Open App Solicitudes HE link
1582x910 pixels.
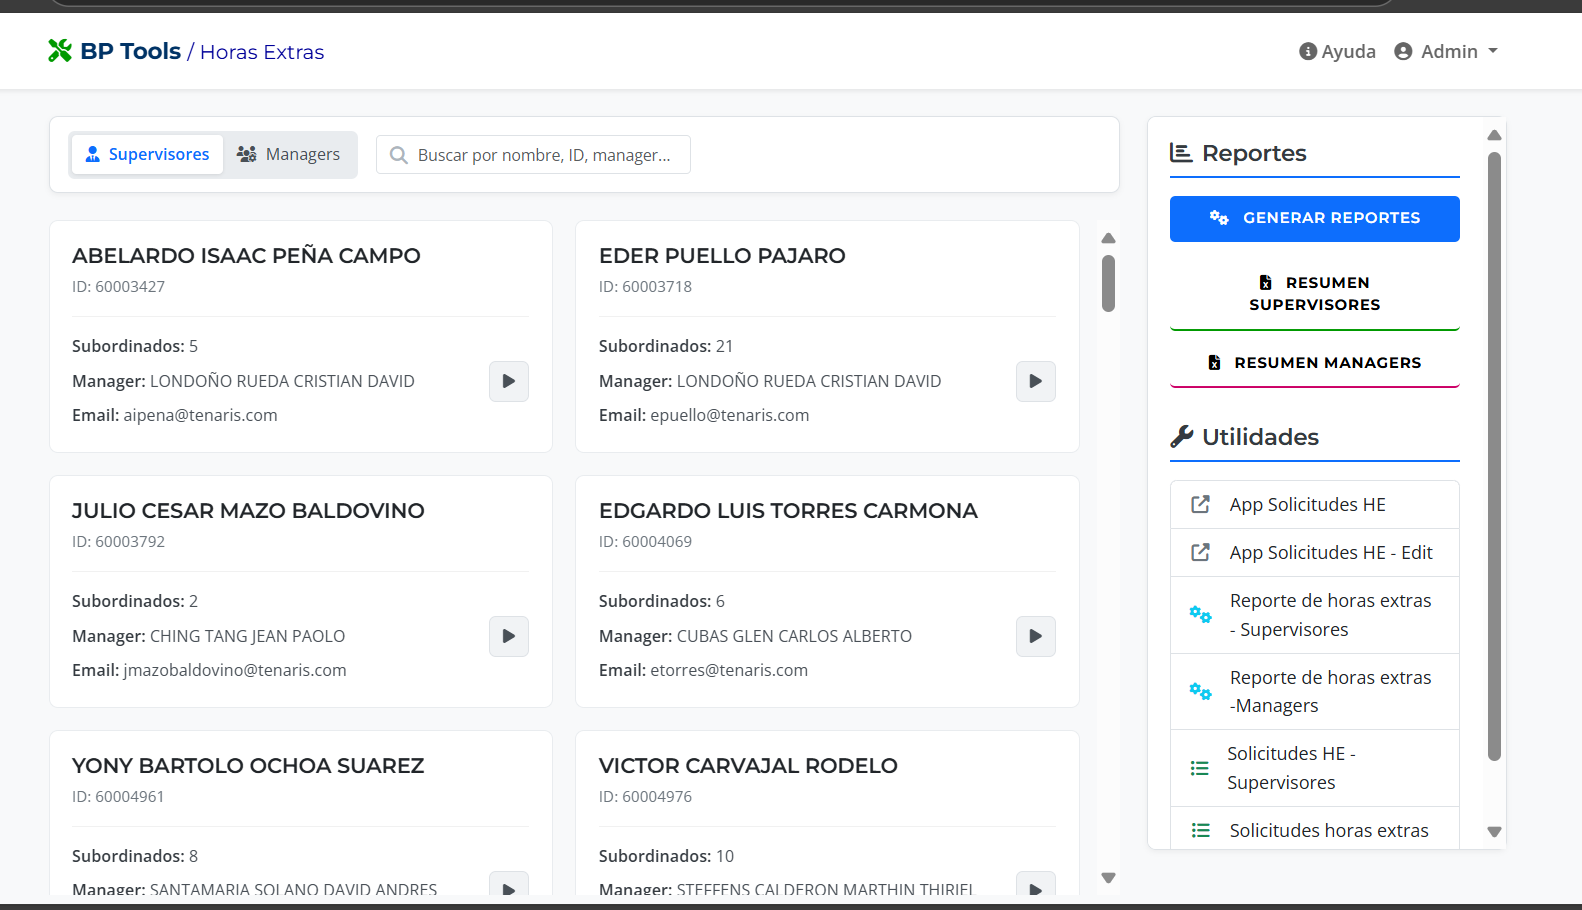point(1315,505)
